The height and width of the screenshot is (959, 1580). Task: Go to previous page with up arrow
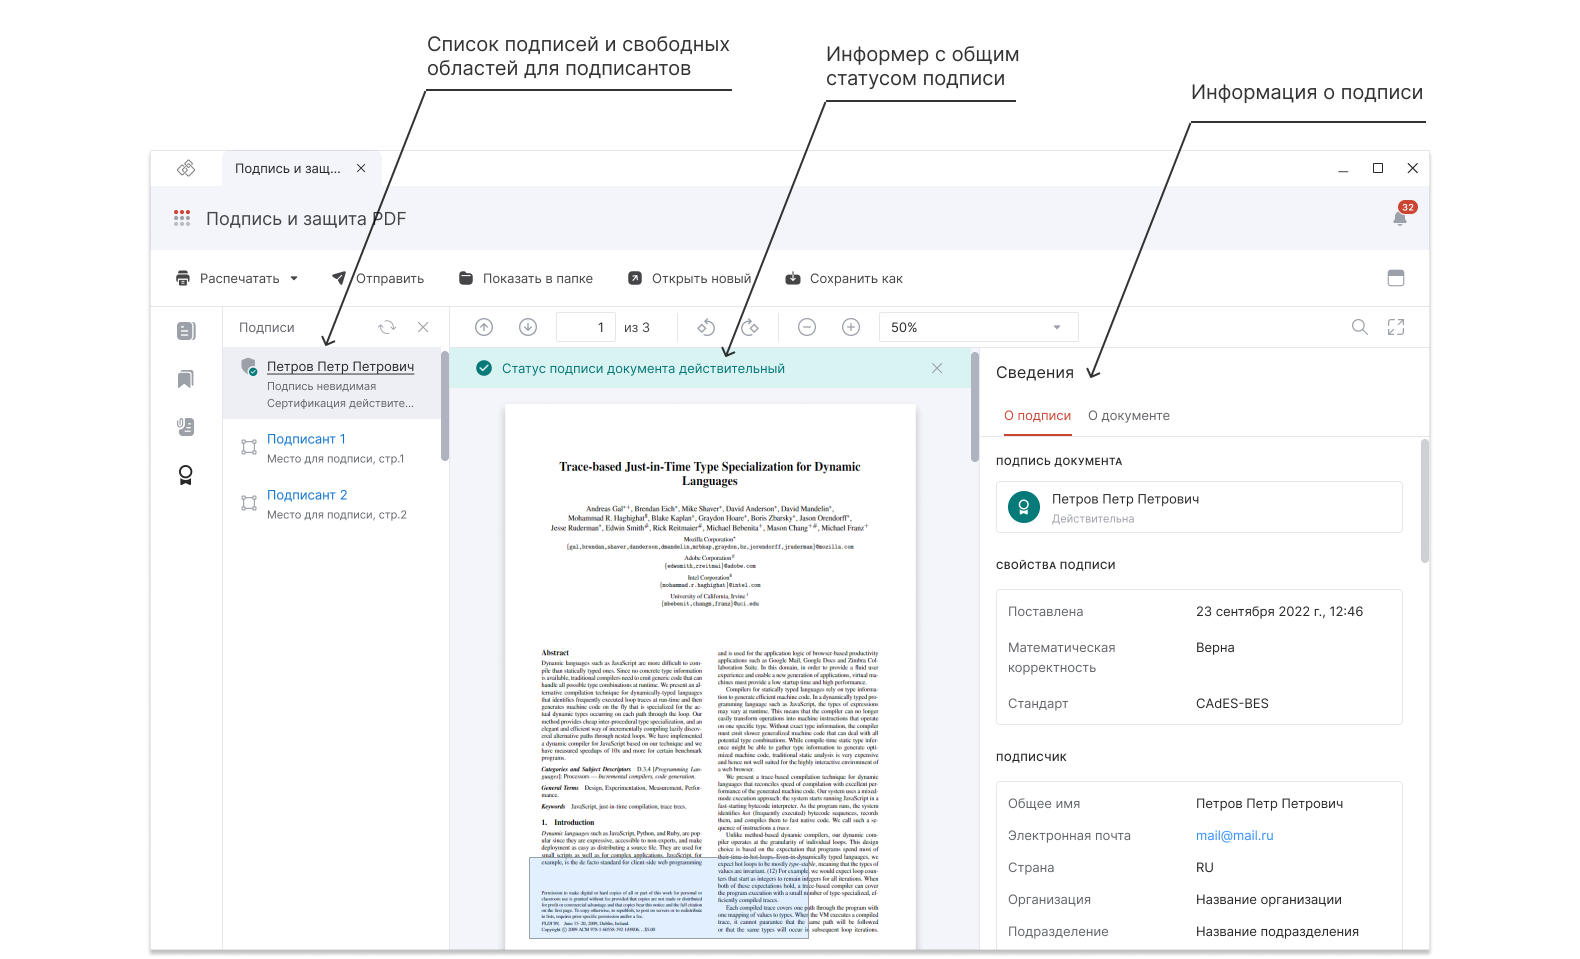(x=484, y=327)
